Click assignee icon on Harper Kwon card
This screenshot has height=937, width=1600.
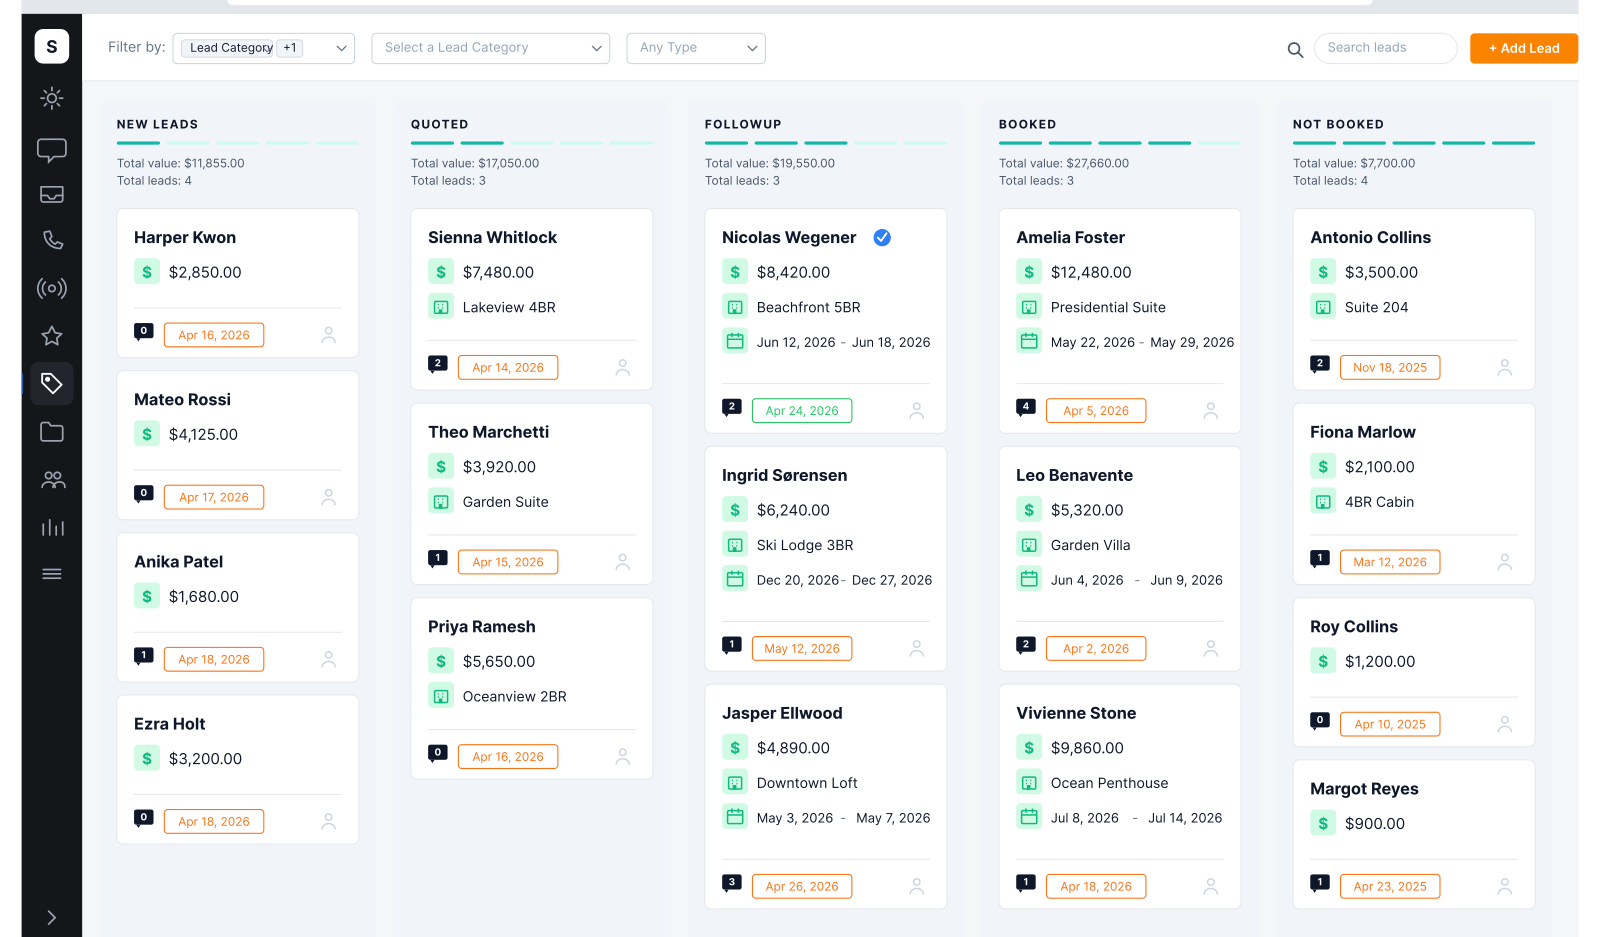tap(328, 335)
